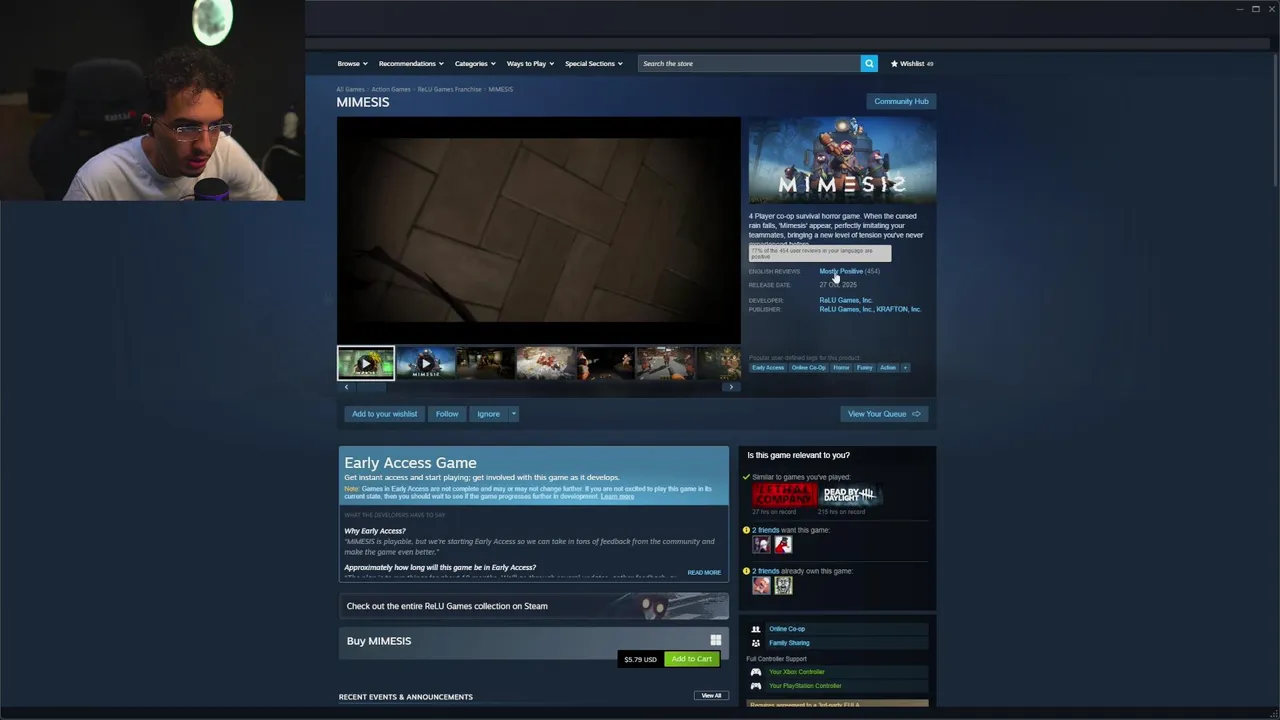Select the Online Co-op tag

pyautogui.click(x=809, y=368)
